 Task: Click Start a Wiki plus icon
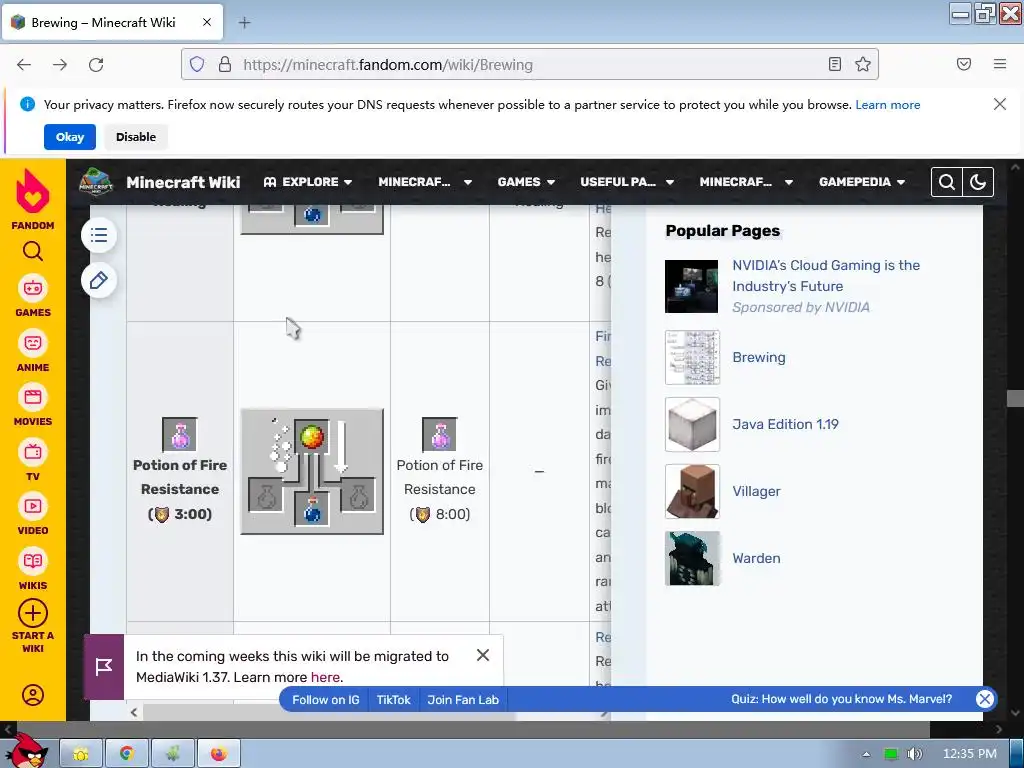33,614
